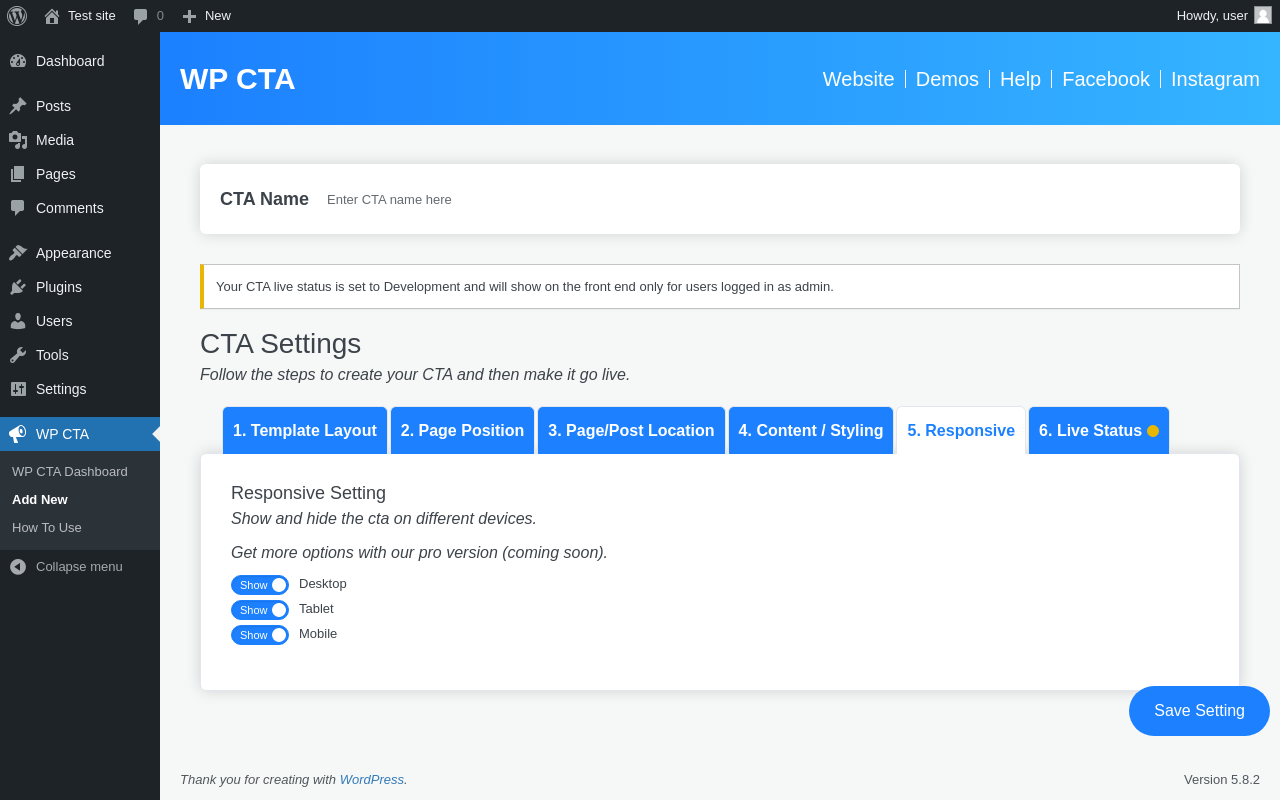The width and height of the screenshot is (1280, 800).
Task: Click the CTA Name input field
Action: point(600,200)
